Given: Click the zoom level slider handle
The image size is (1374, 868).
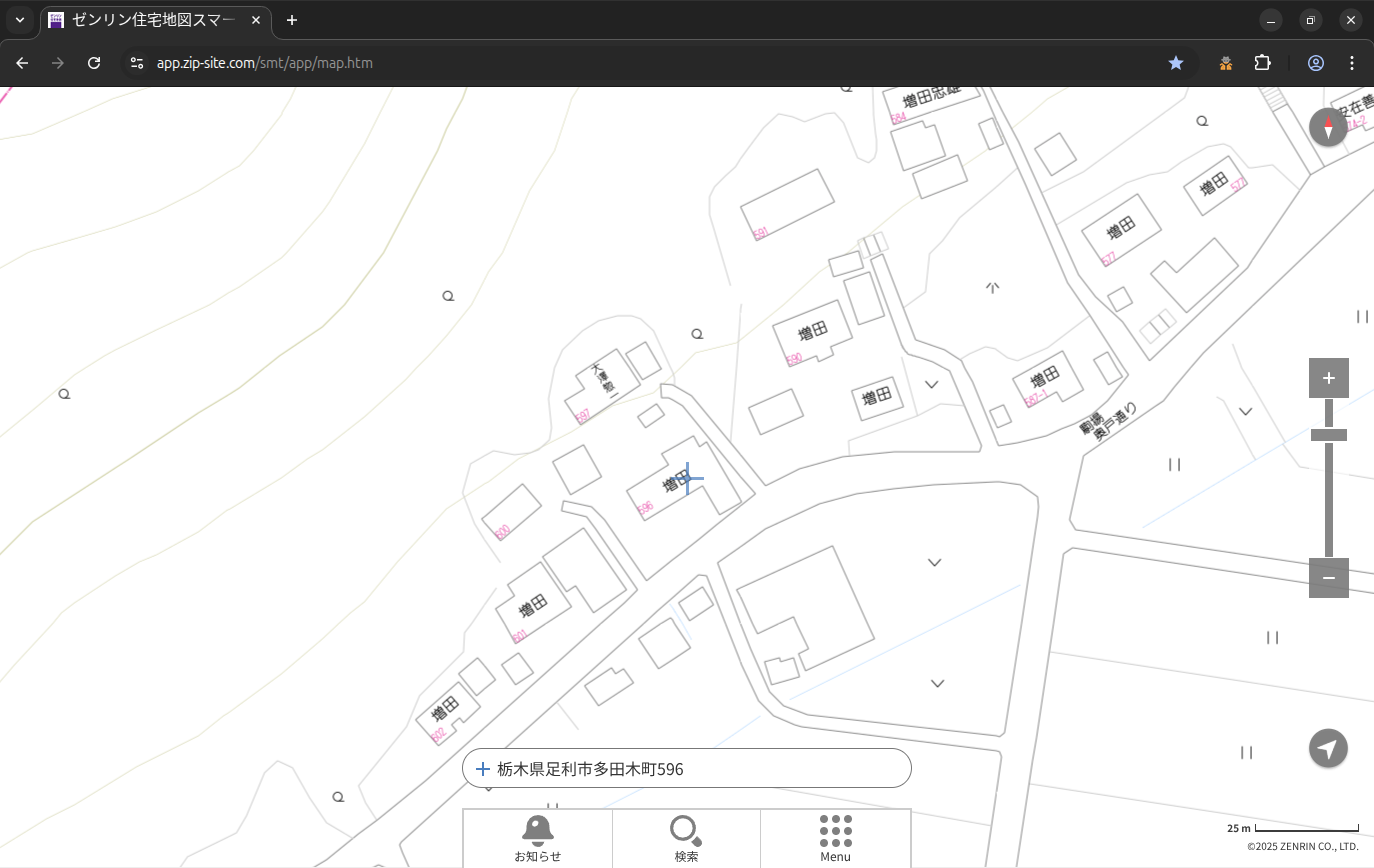Looking at the screenshot, I should (1328, 435).
